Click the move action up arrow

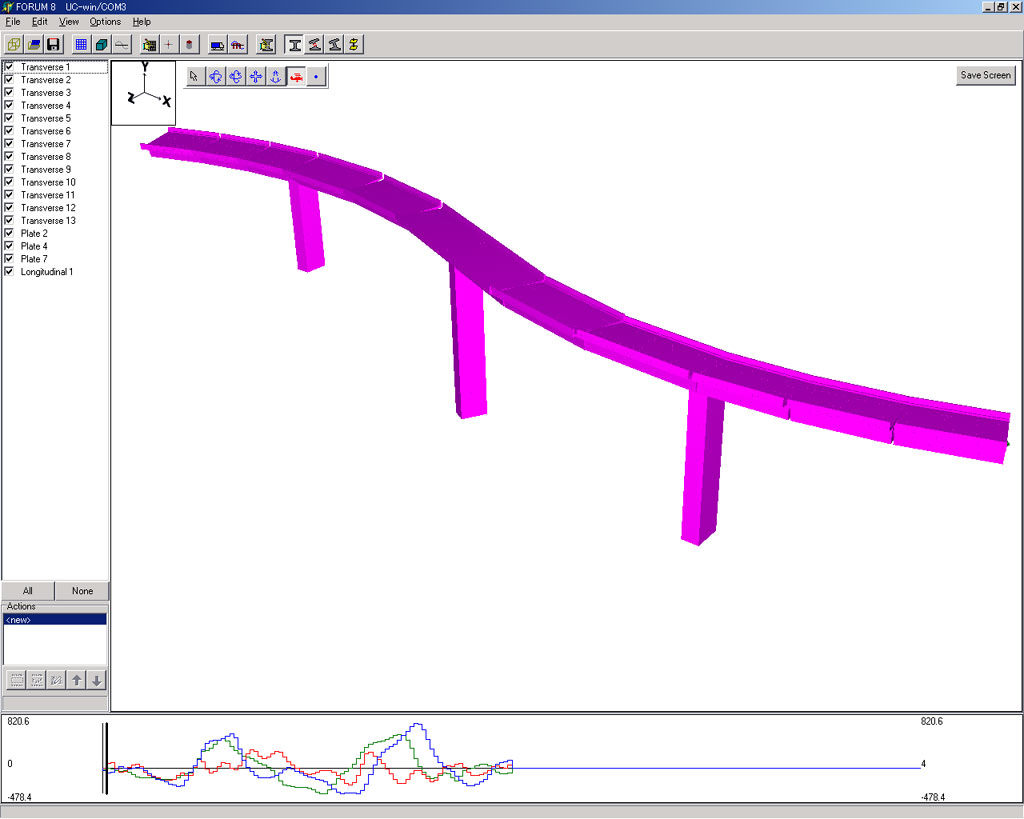77,680
